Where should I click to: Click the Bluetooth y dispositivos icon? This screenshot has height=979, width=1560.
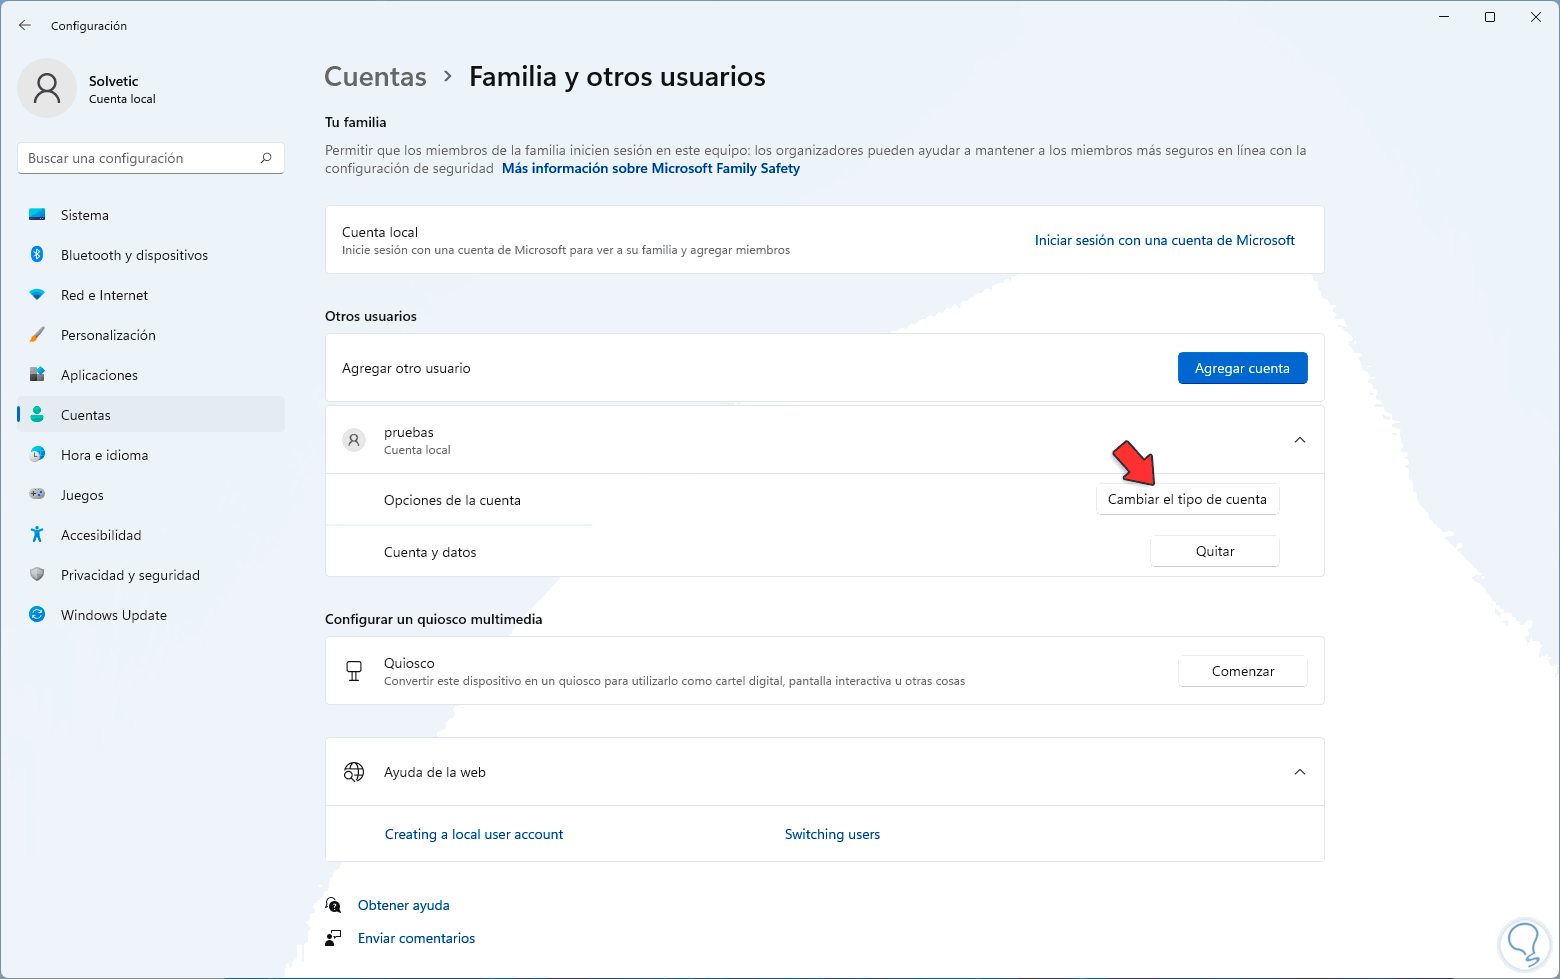(x=37, y=255)
